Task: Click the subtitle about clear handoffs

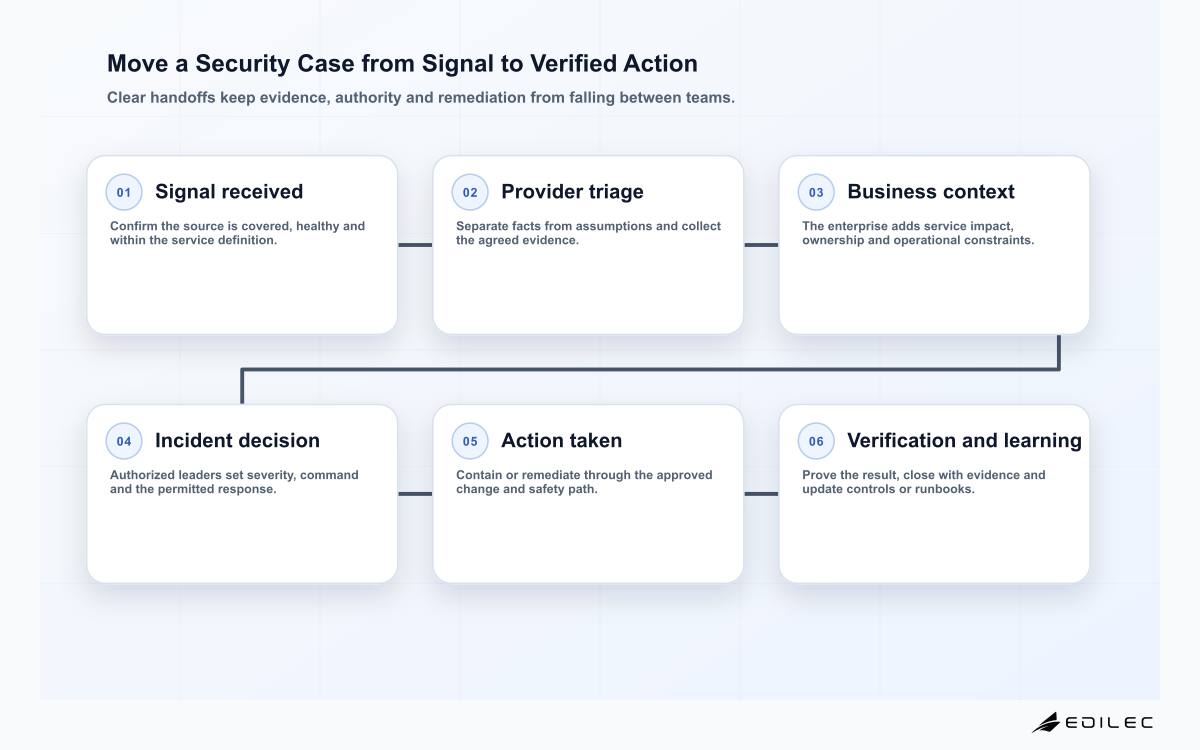Action: click(x=421, y=98)
